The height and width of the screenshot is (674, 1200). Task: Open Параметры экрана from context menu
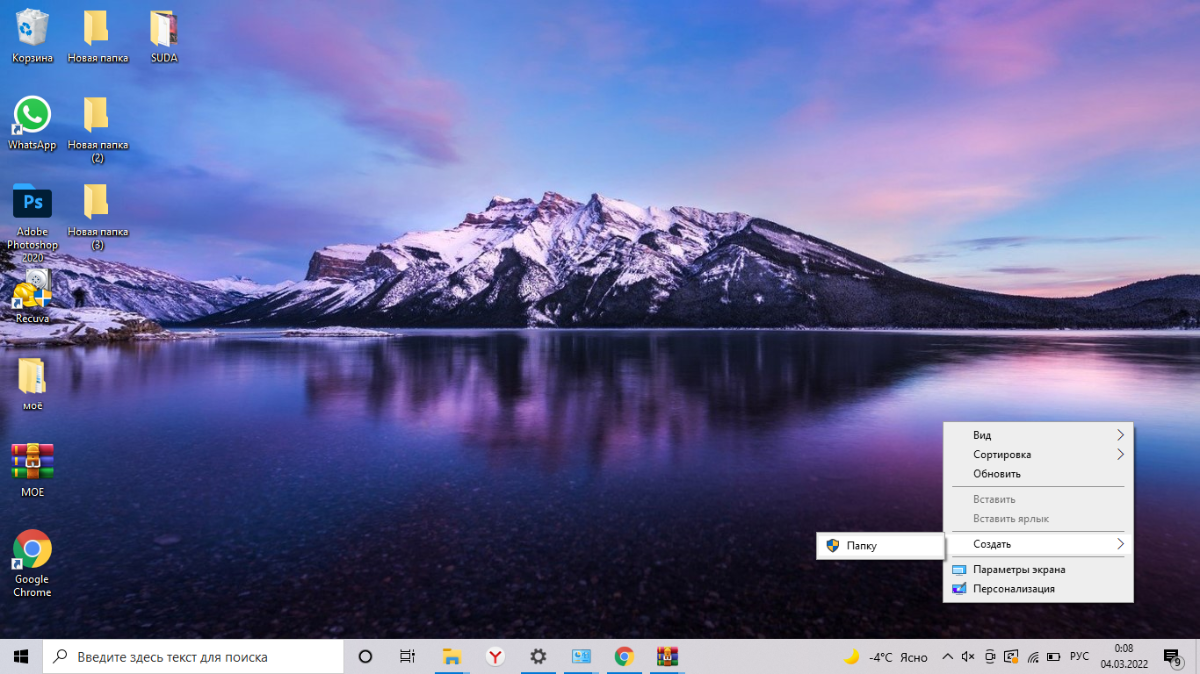[1019, 569]
